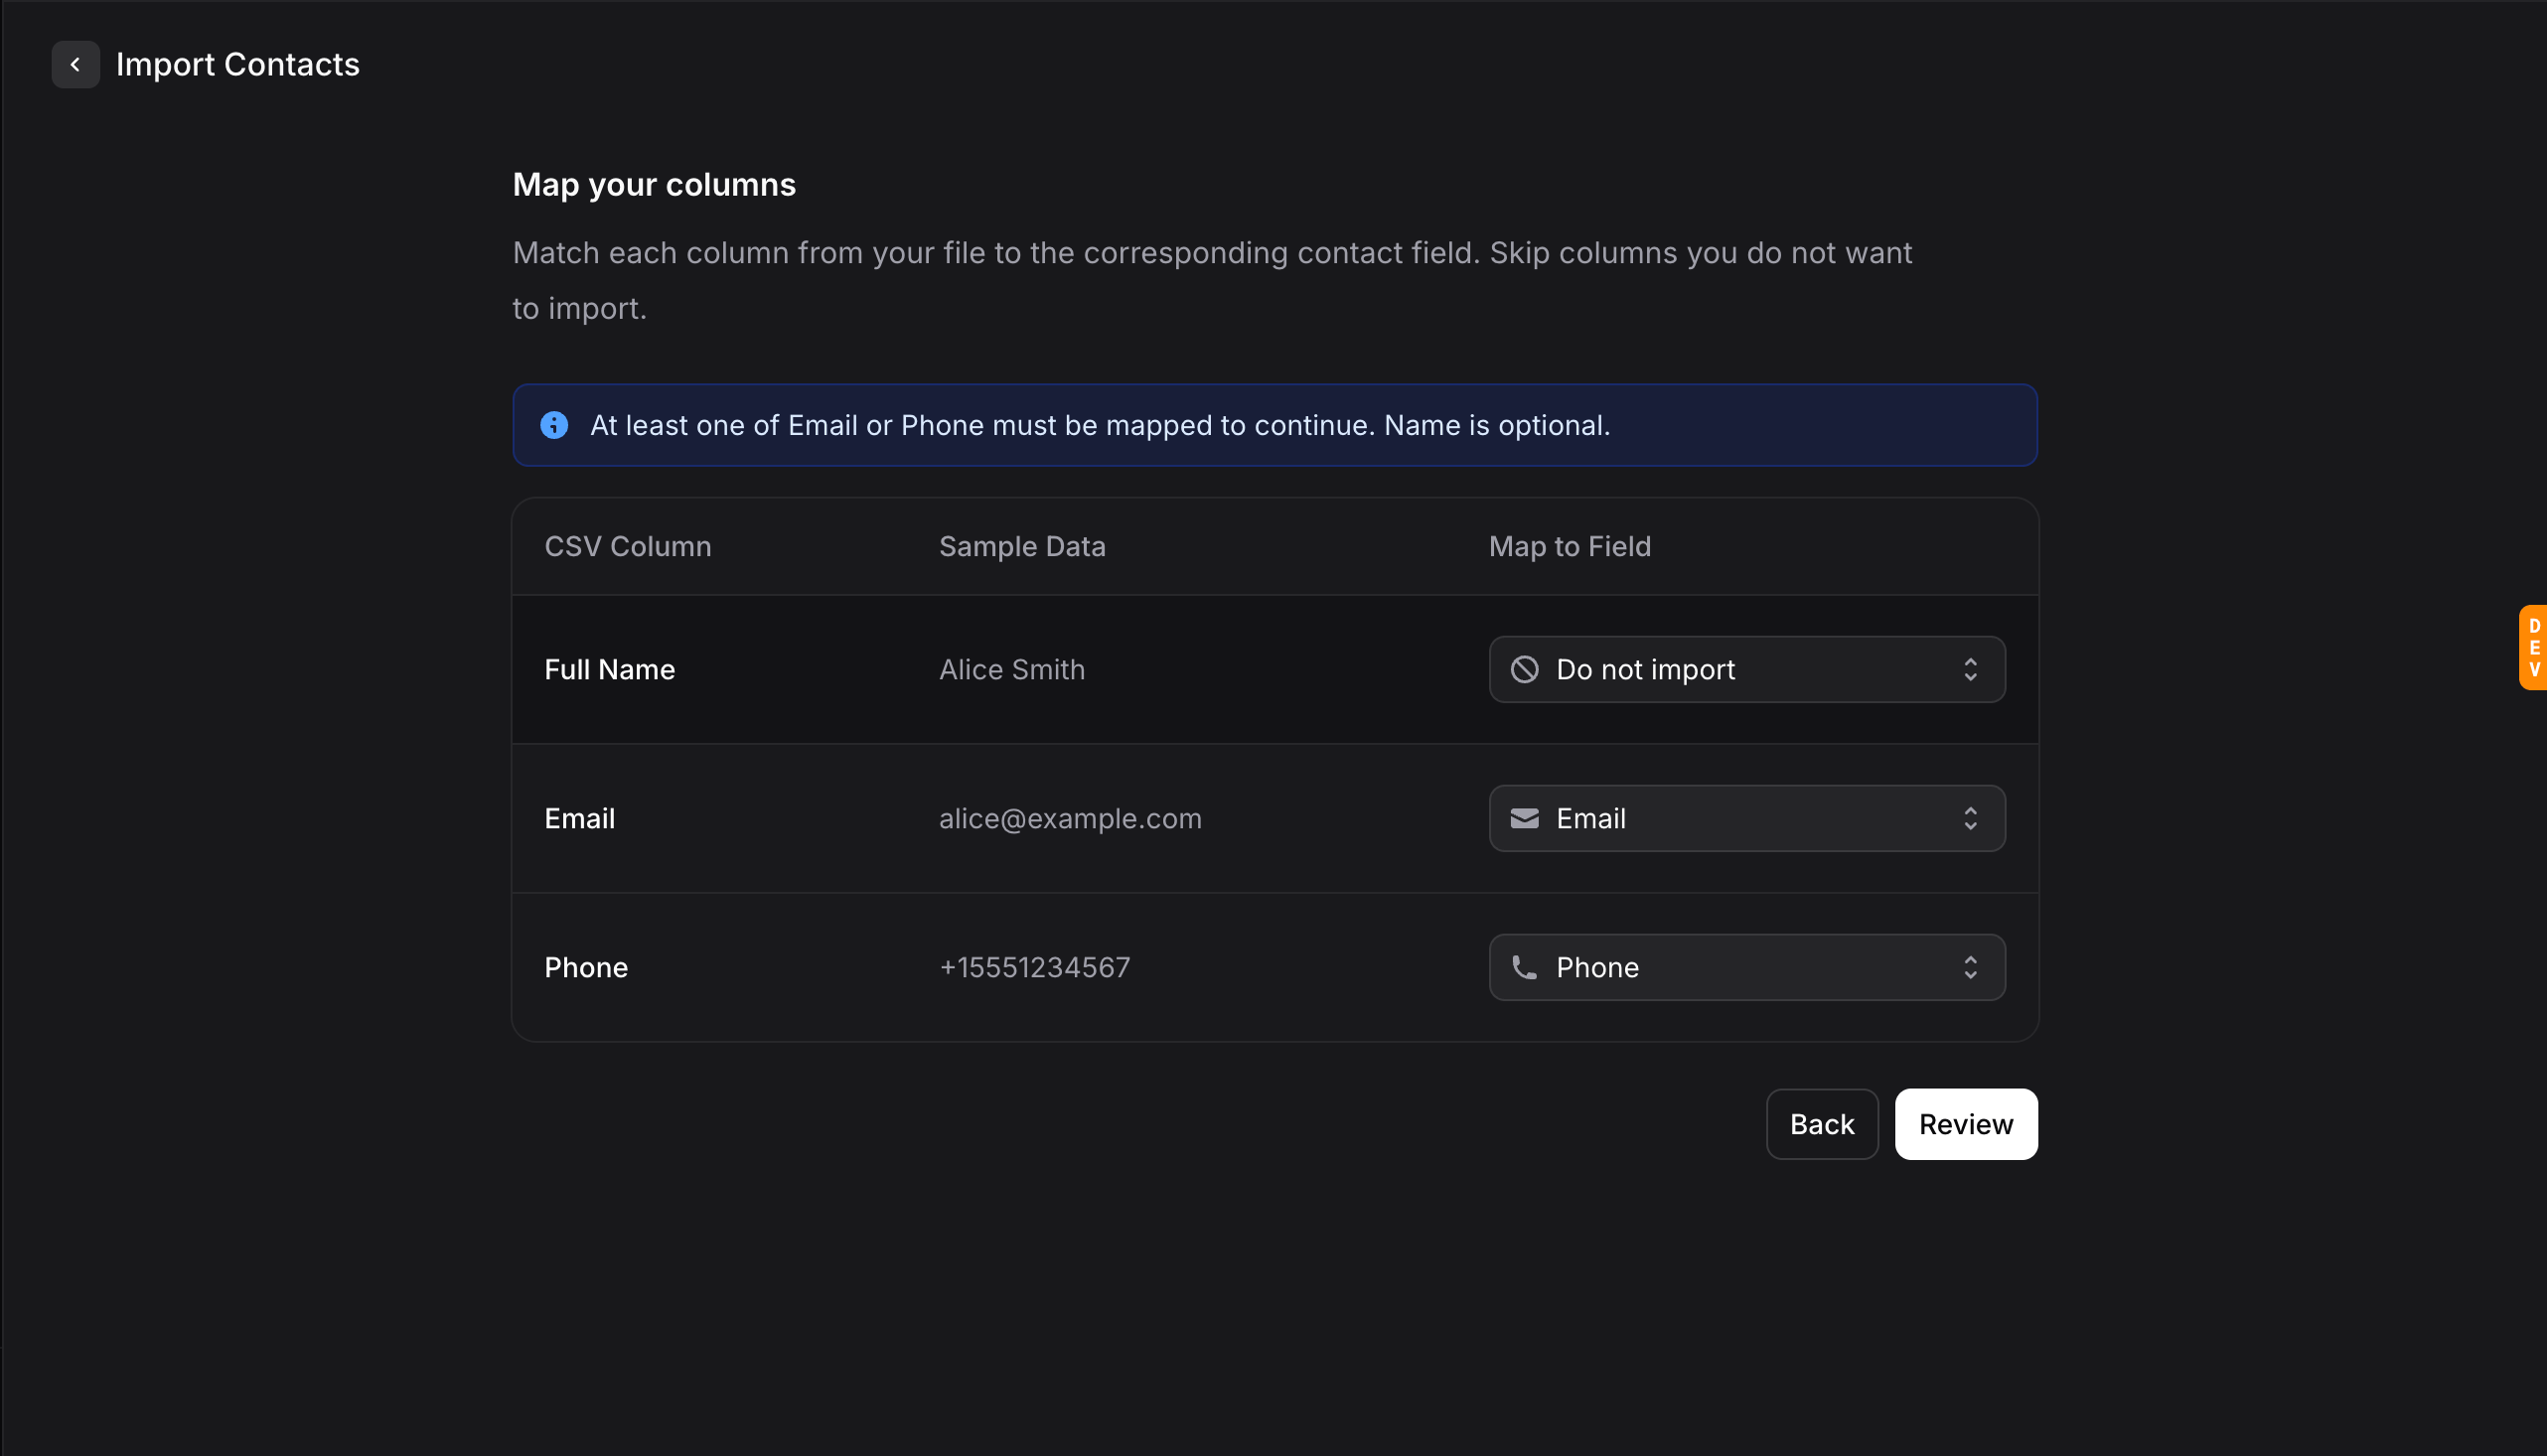Click the Do not import prohibited icon

(1524, 669)
